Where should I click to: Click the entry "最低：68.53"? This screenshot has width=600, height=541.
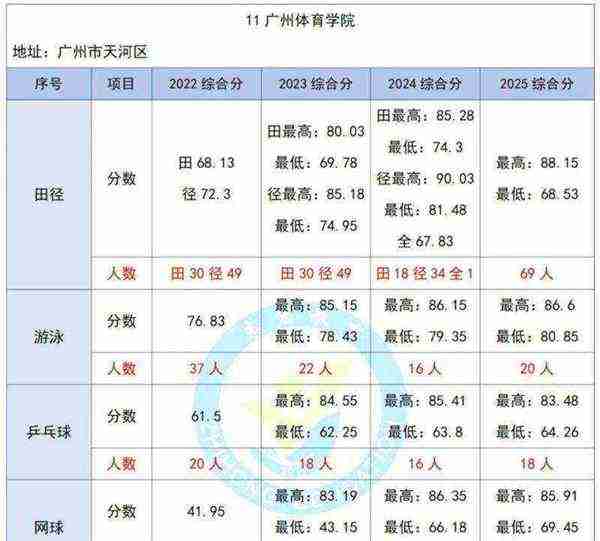click(x=537, y=194)
